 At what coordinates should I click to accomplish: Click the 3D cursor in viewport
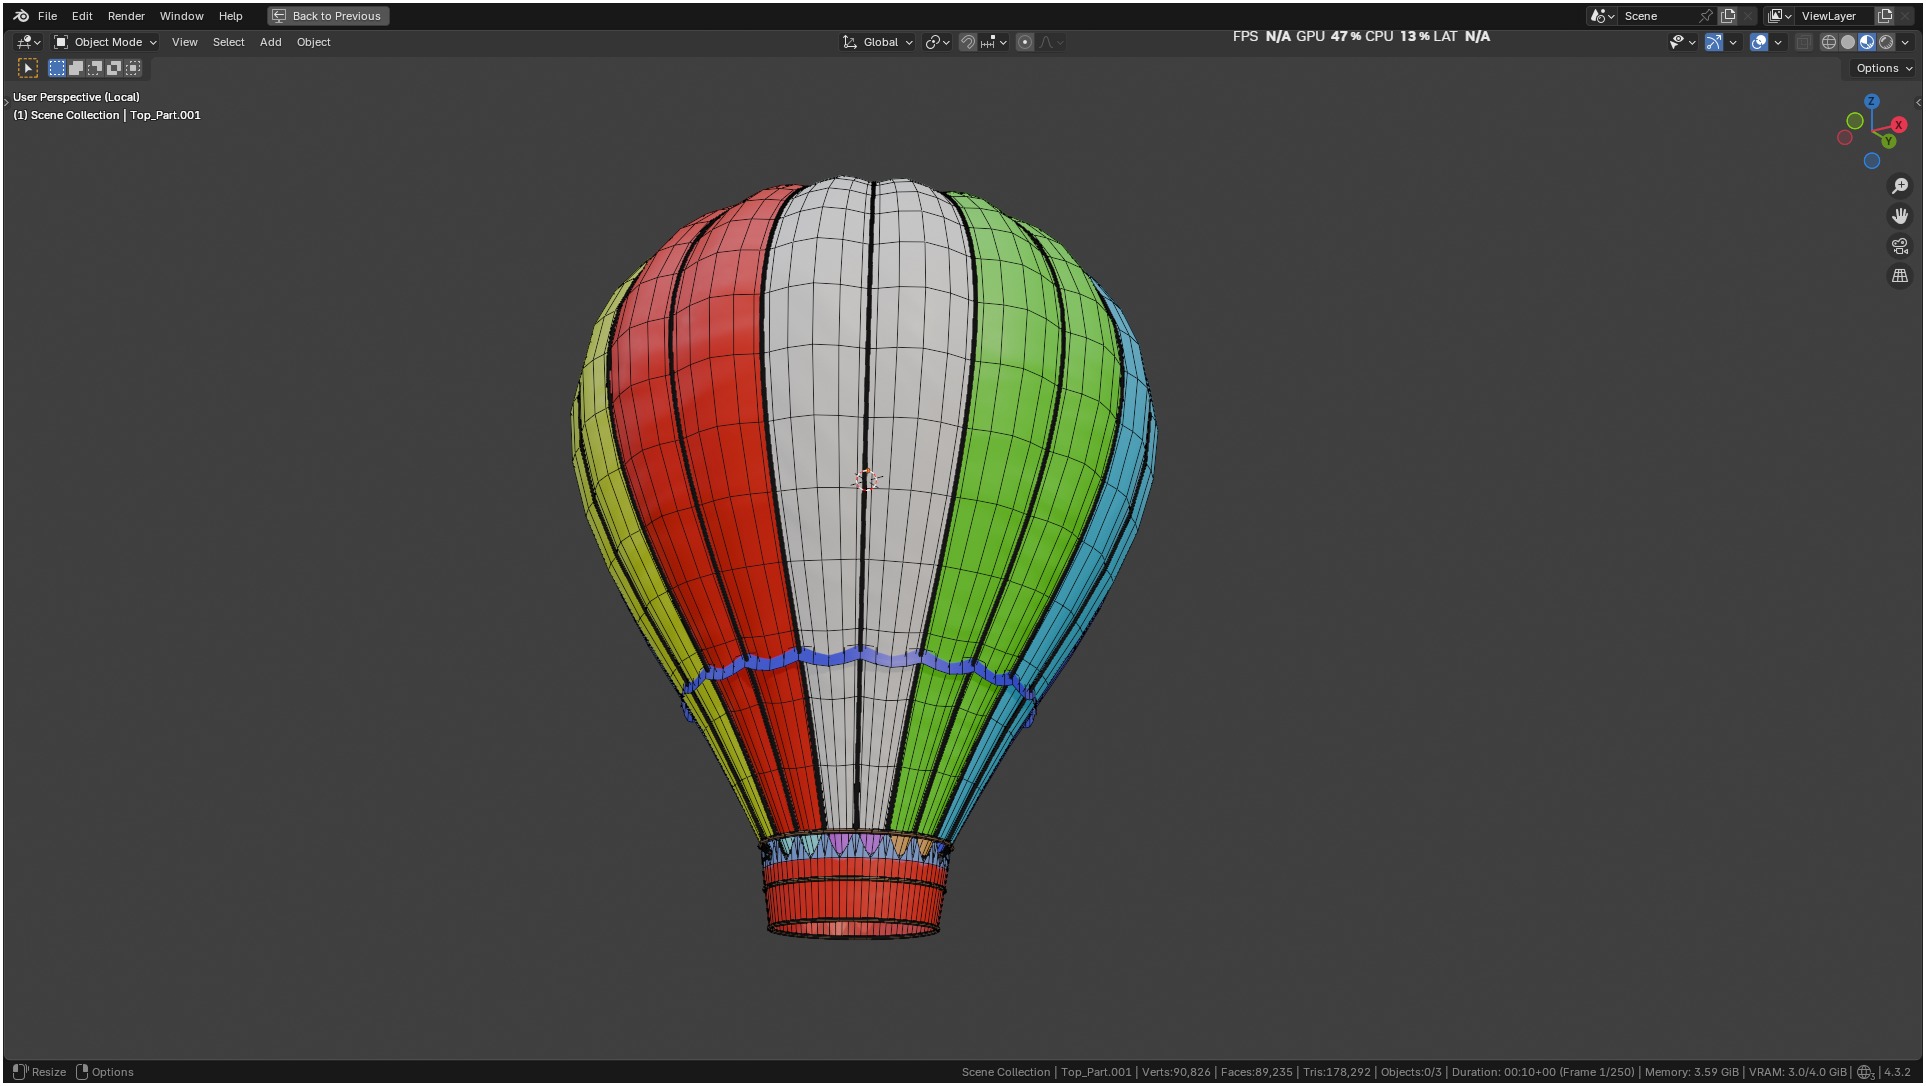[867, 481]
